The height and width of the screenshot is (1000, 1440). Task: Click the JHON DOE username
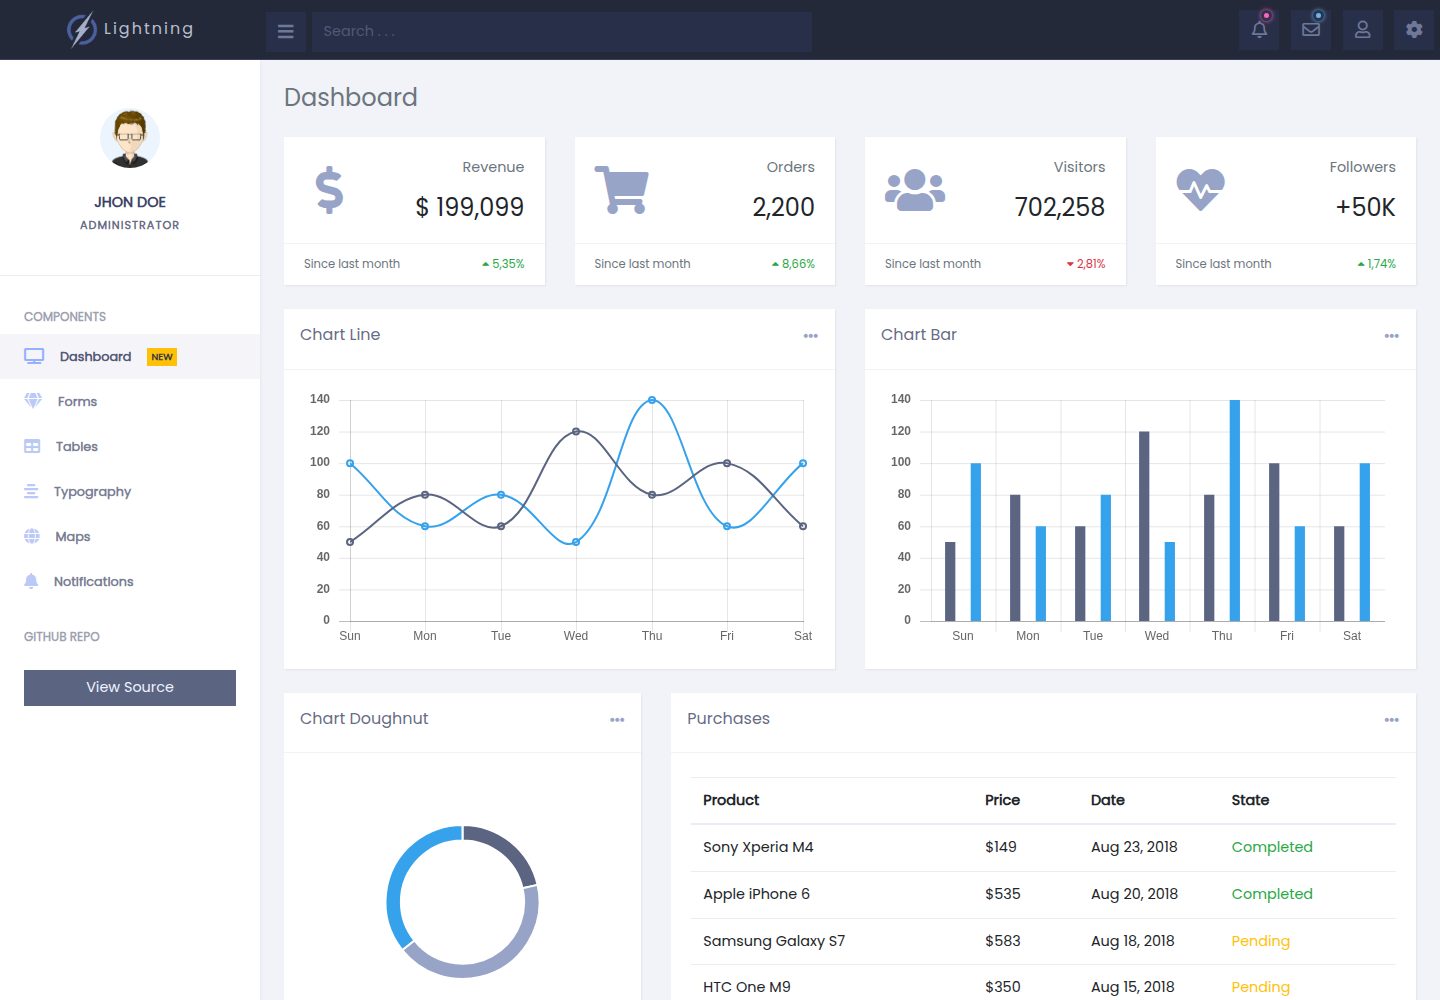[x=130, y=202]
